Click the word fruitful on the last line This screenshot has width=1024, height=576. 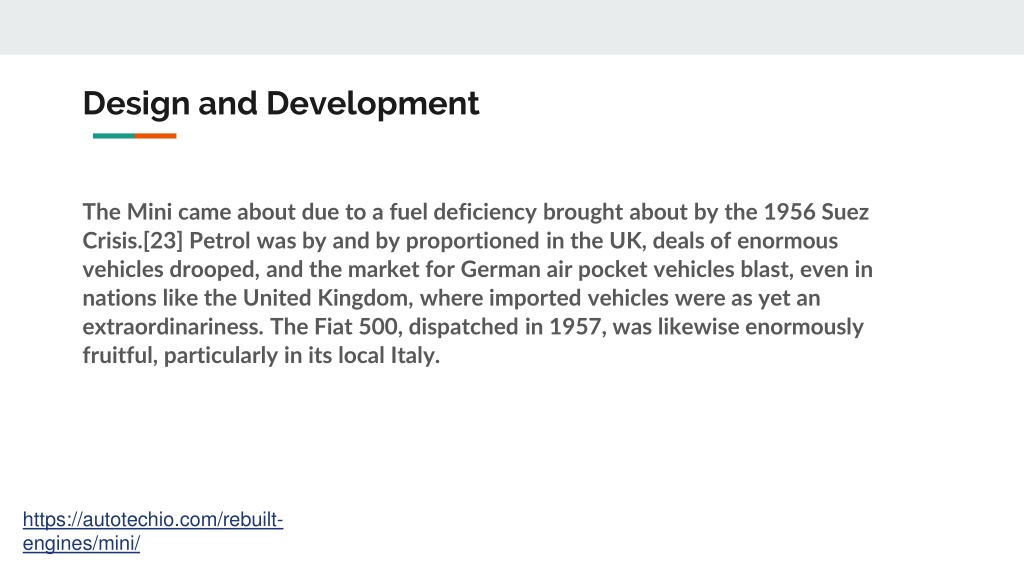[x=120, y=356]
